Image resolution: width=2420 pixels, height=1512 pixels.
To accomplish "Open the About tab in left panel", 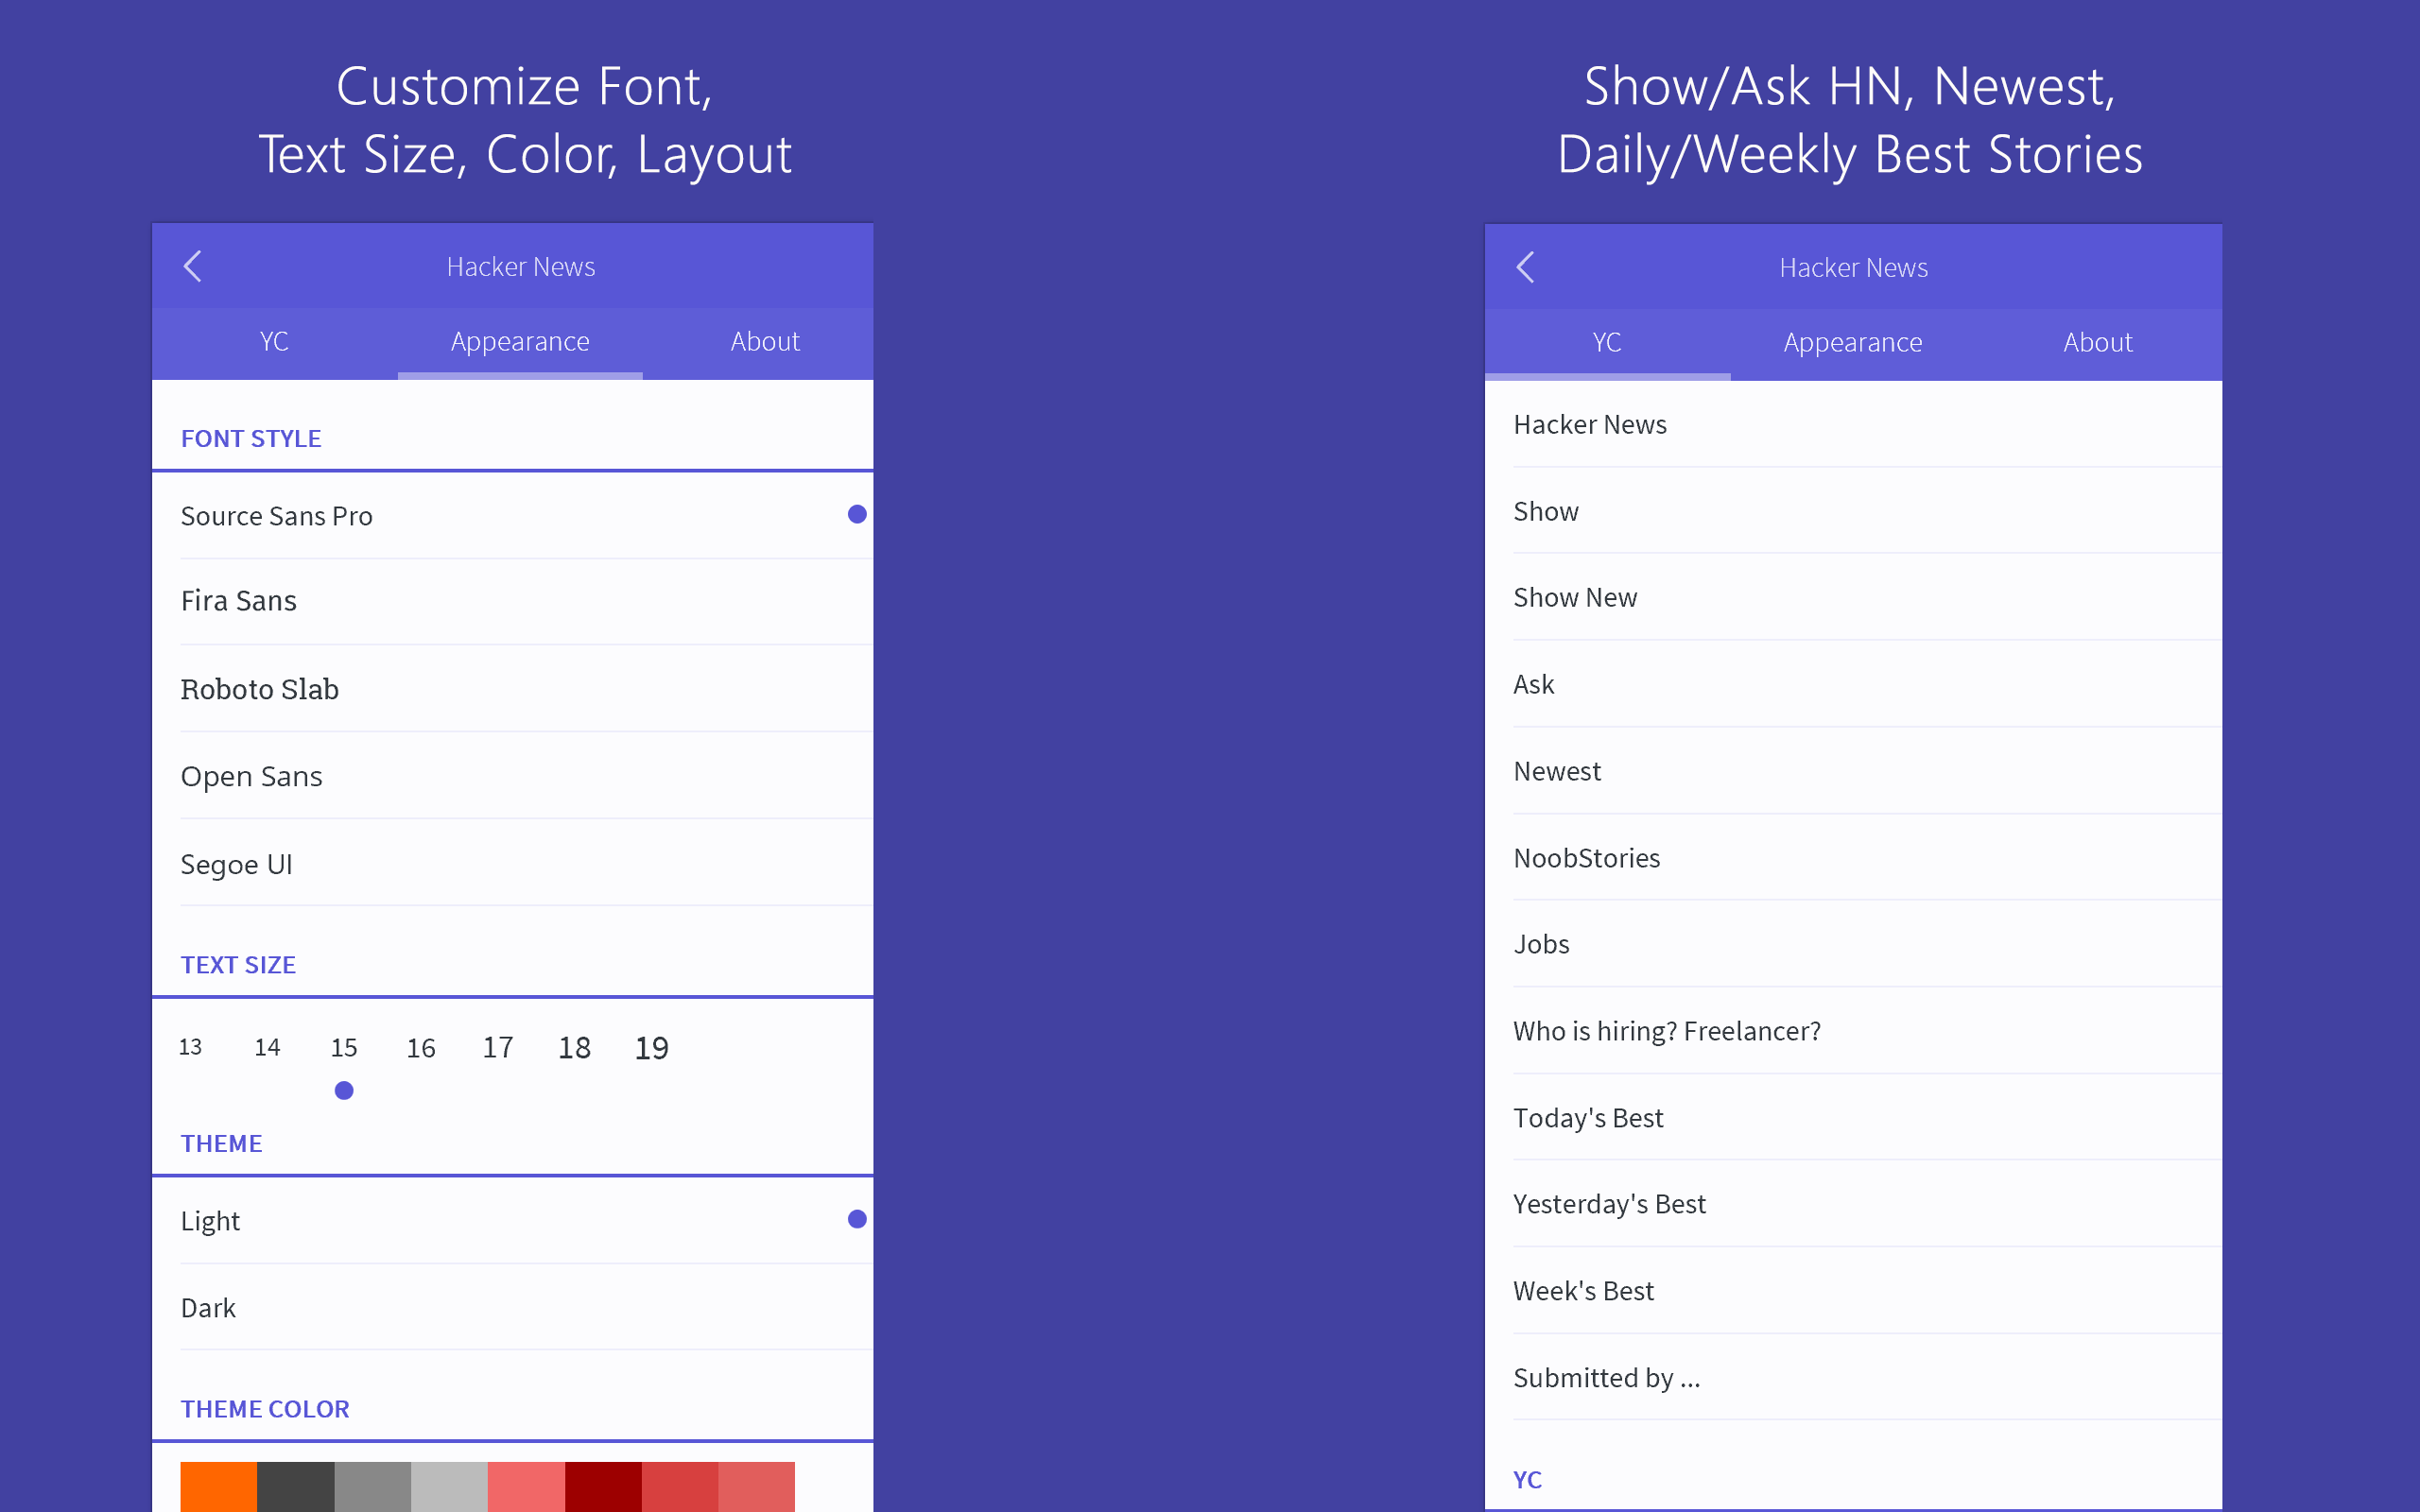I will (x=765, y=342).
